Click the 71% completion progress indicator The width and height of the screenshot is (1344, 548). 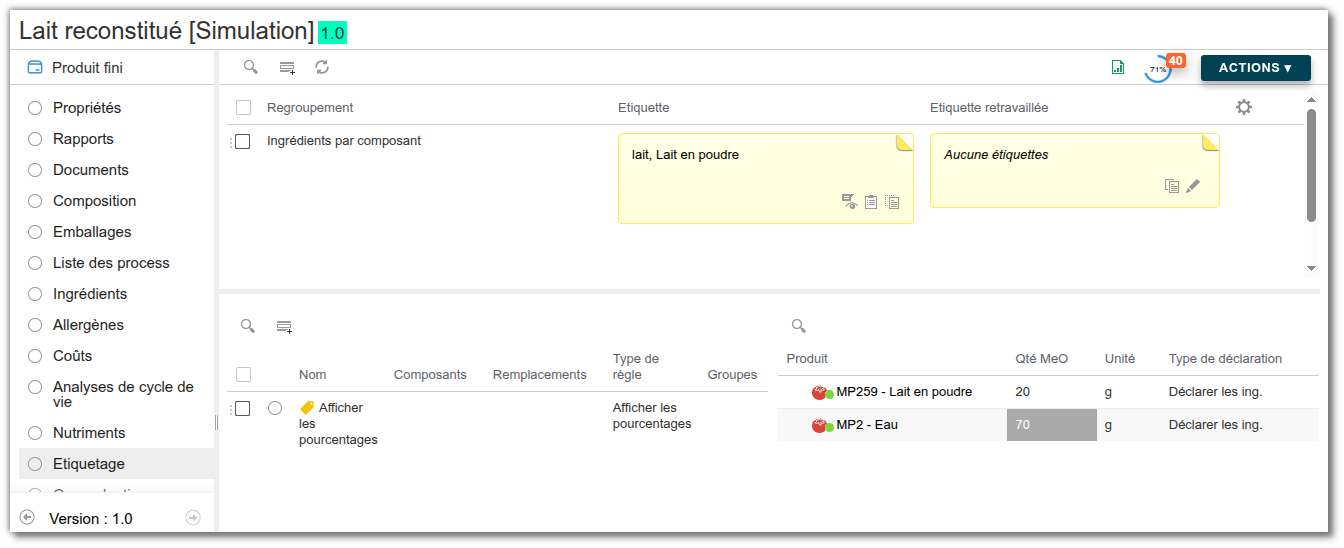click(x=1158, y=69)
